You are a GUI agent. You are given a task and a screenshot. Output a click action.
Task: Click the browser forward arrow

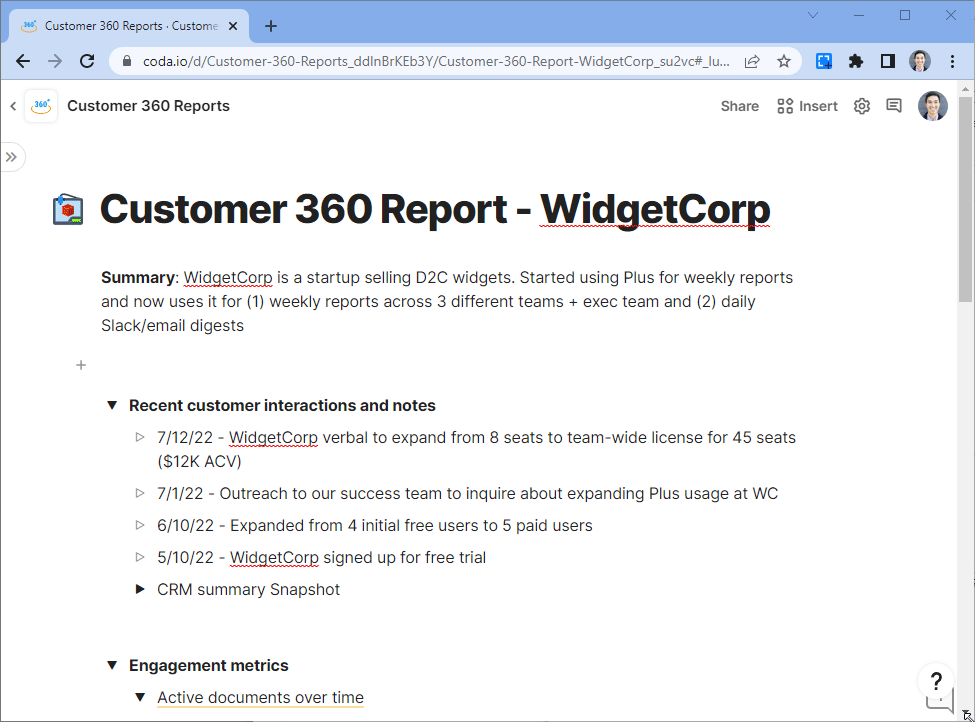(x=55, y=61)
